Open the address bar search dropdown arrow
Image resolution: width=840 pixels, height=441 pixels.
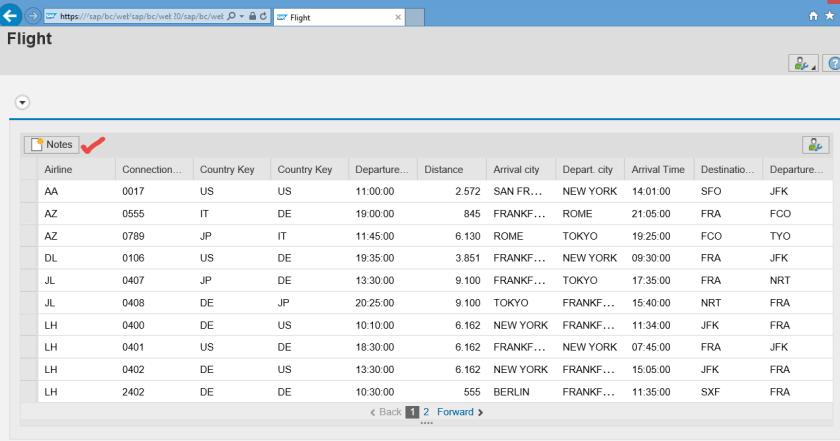coord(240,17)
